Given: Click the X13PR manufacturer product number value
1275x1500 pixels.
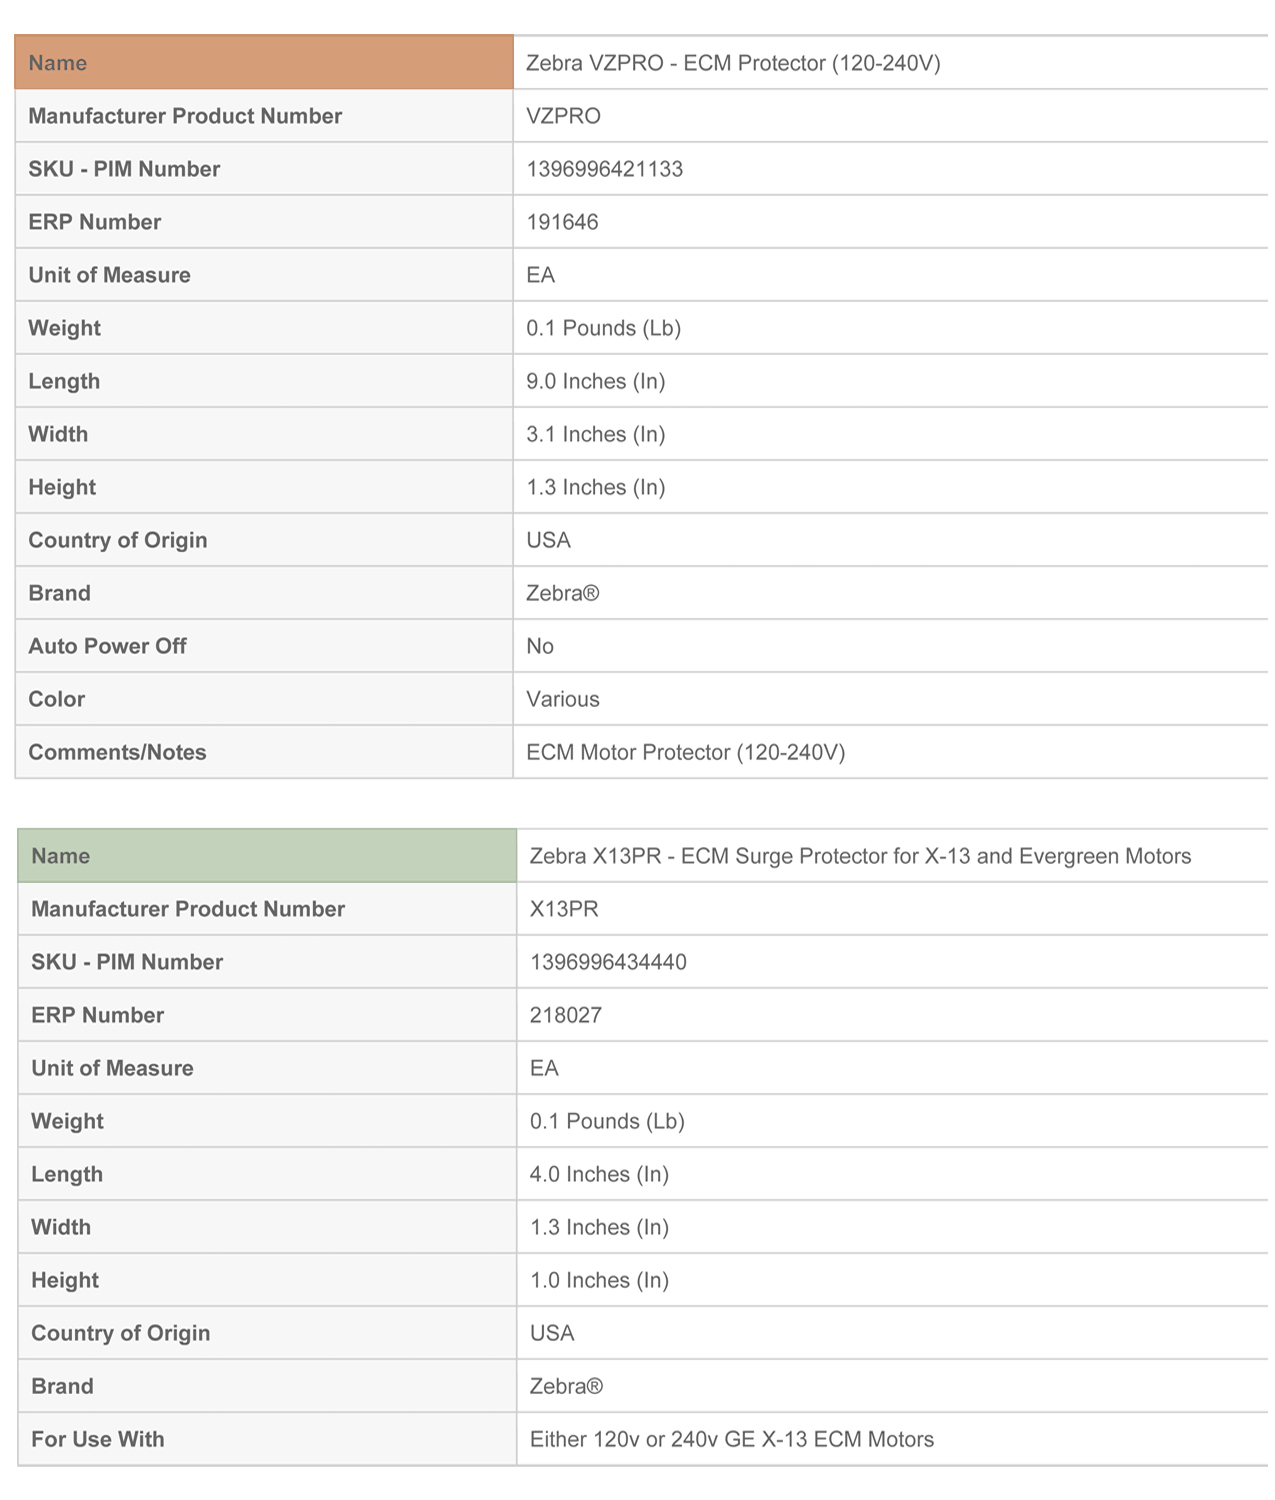Looking at the screenshot, I should [564, 909].
